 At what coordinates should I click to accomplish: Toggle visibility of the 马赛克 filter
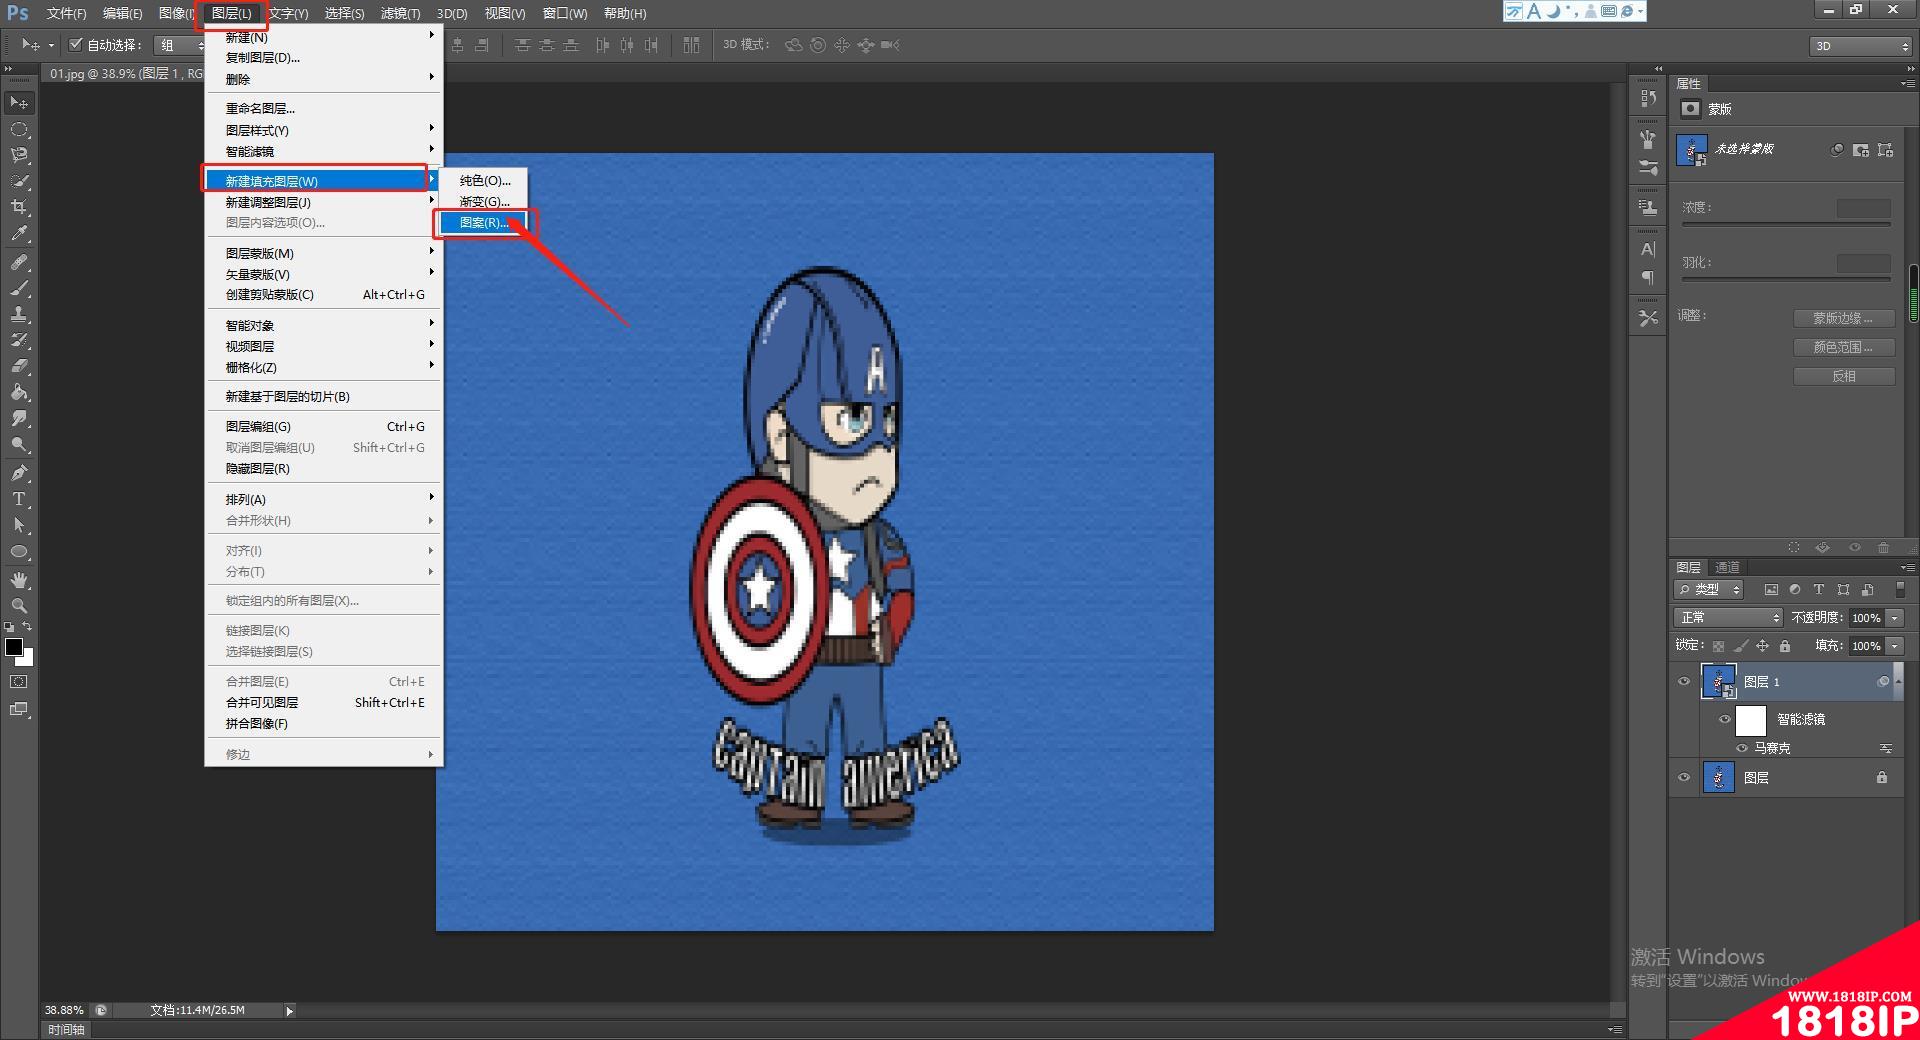1742,748
